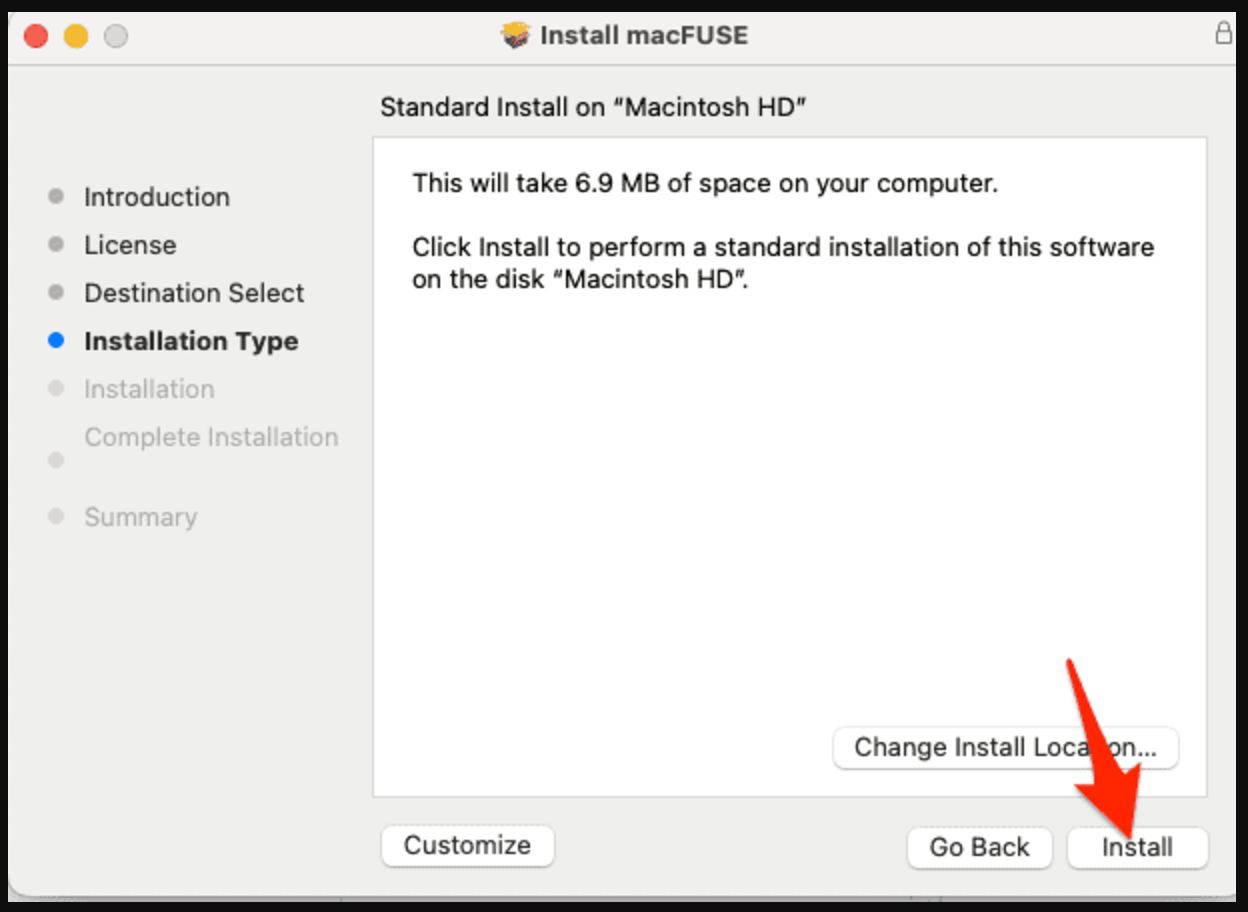The image size is (1248, 912).
Task: Select the Complete Installation step
Action: 210,437
